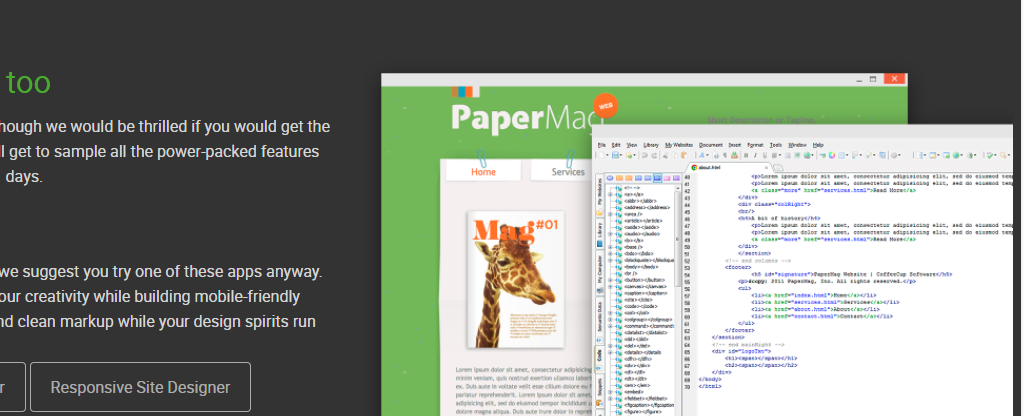This screenshot has height=416, width=1023.
Task: Expand the <canvas></canvas> tag node
Action: pos(610,287)
